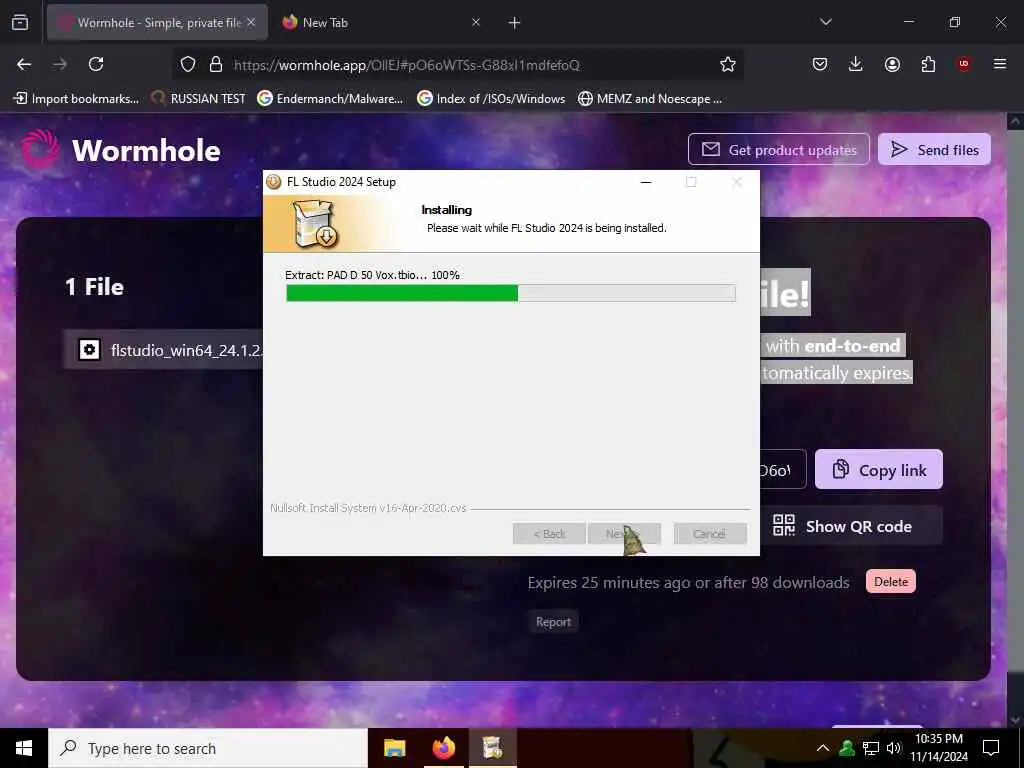Click the share link text field
This screenshot has height=768, width=1024.
[x=783, y=470]
